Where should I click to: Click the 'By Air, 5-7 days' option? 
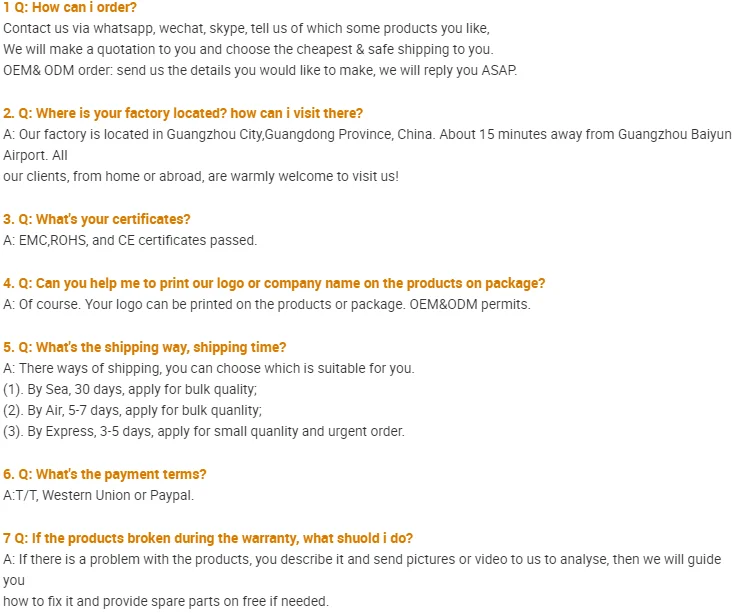132,410
